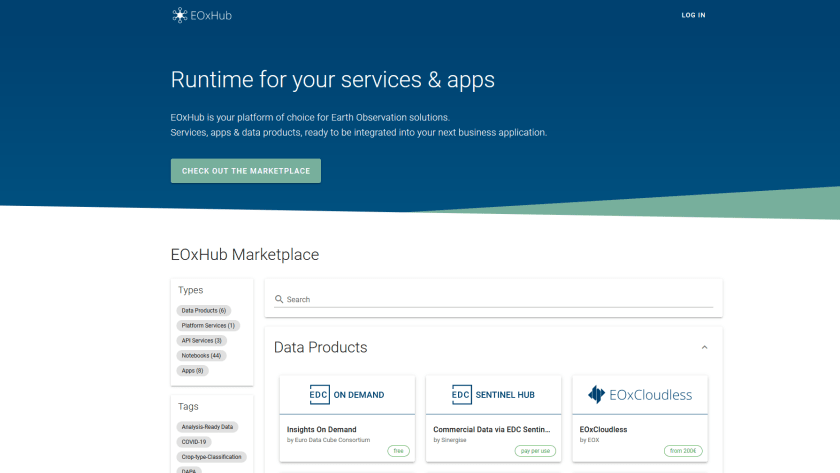Click 'by Sinergise' provider text
The image size is (840, 473).
(x=450, y=440)
